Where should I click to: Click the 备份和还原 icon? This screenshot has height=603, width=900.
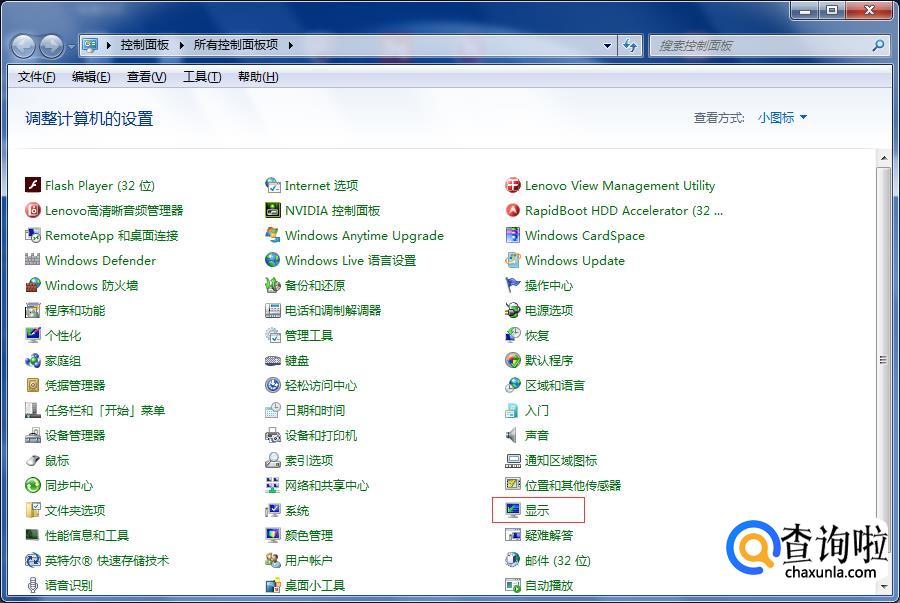click(x=273, y=285)
